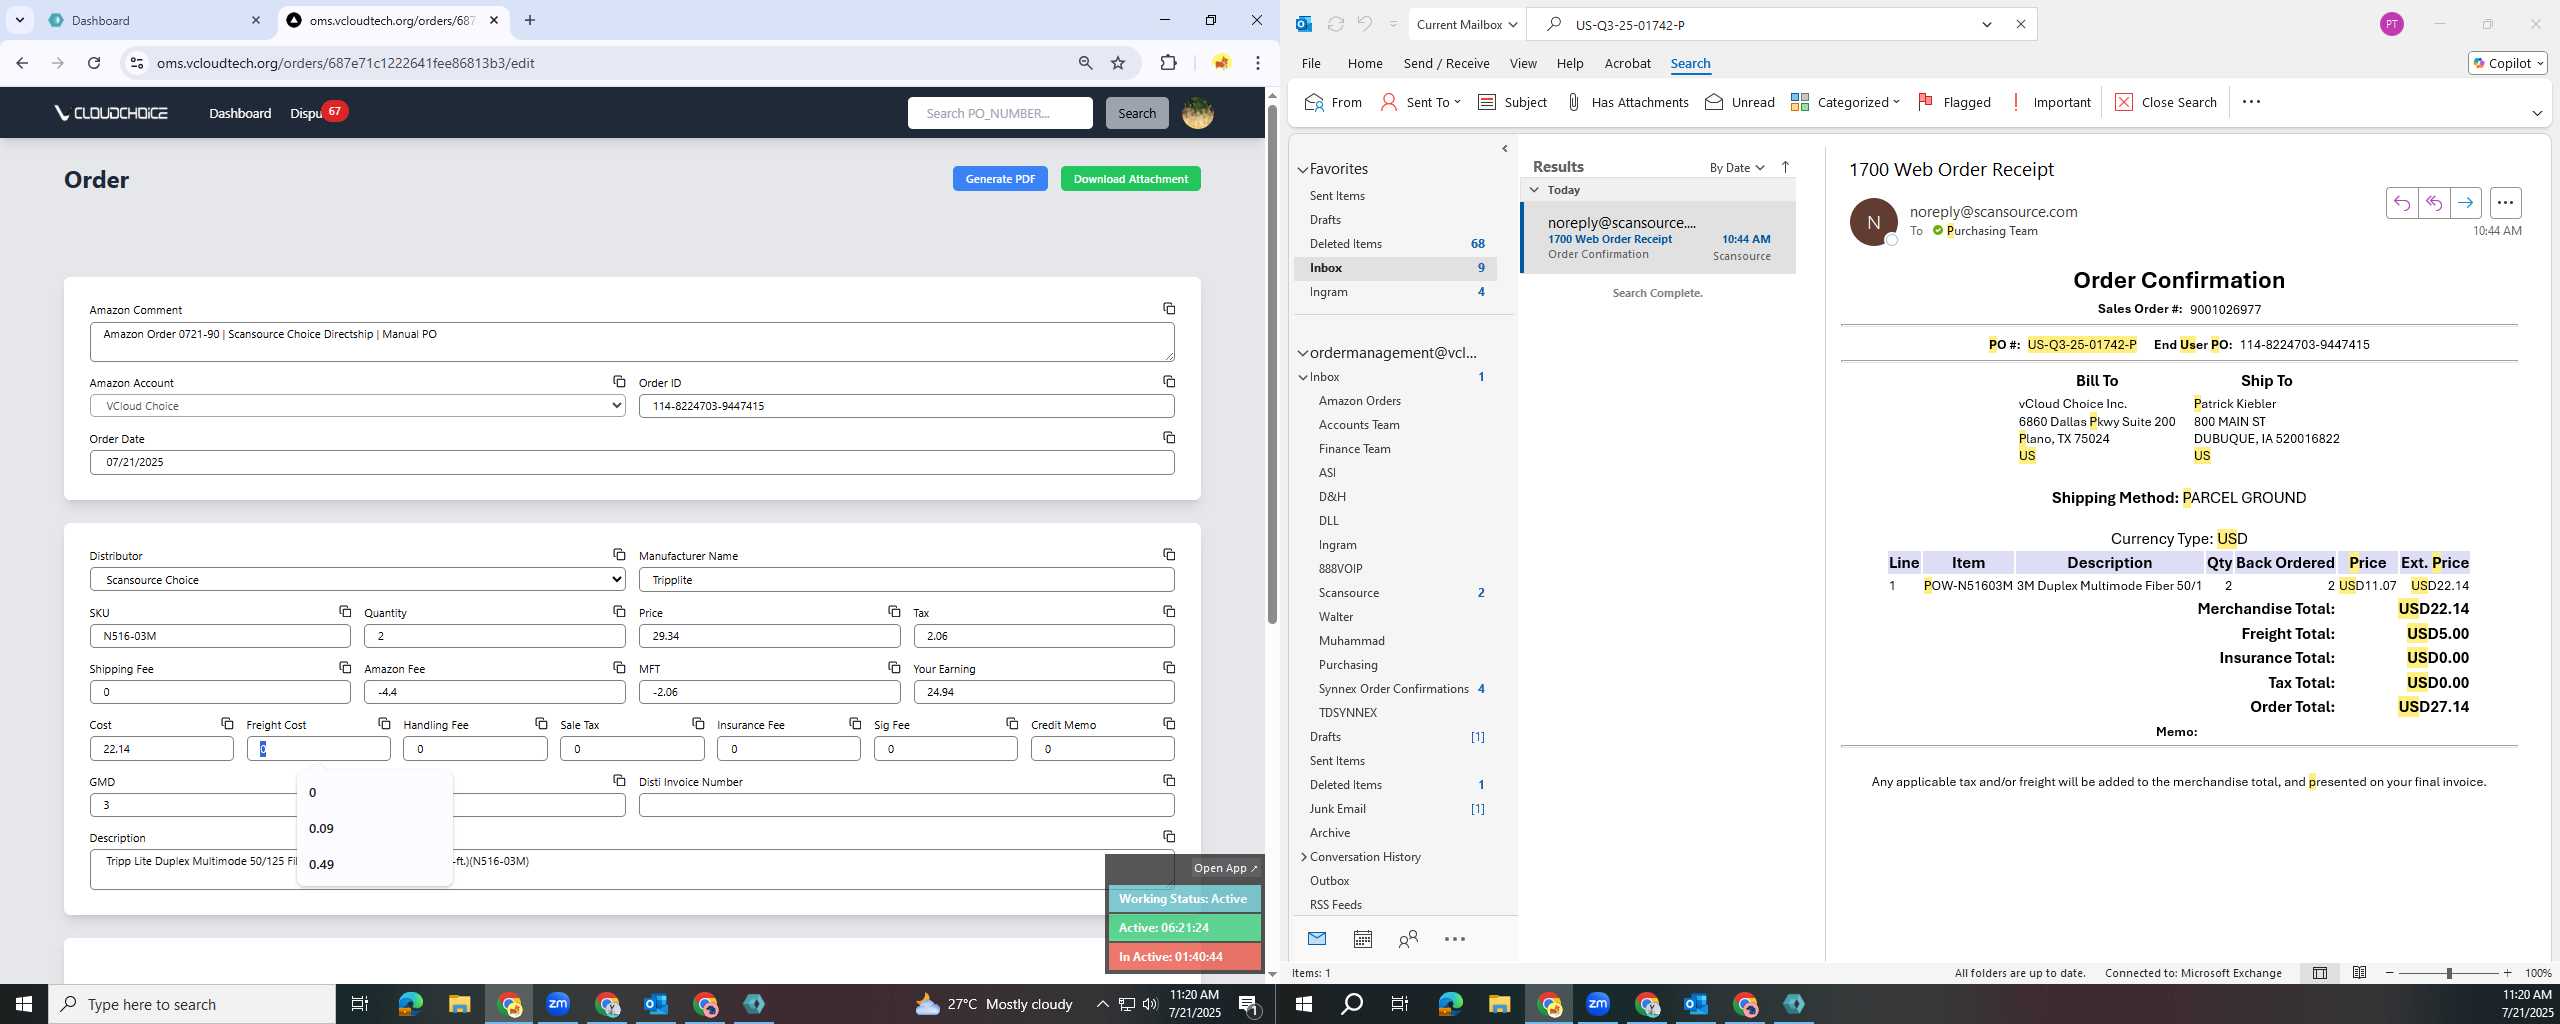The width and height of the screenshot is (2560, 1024).
Task: Open more actions for the email message
Action: pyautogui.click(x=2505, y=203)
